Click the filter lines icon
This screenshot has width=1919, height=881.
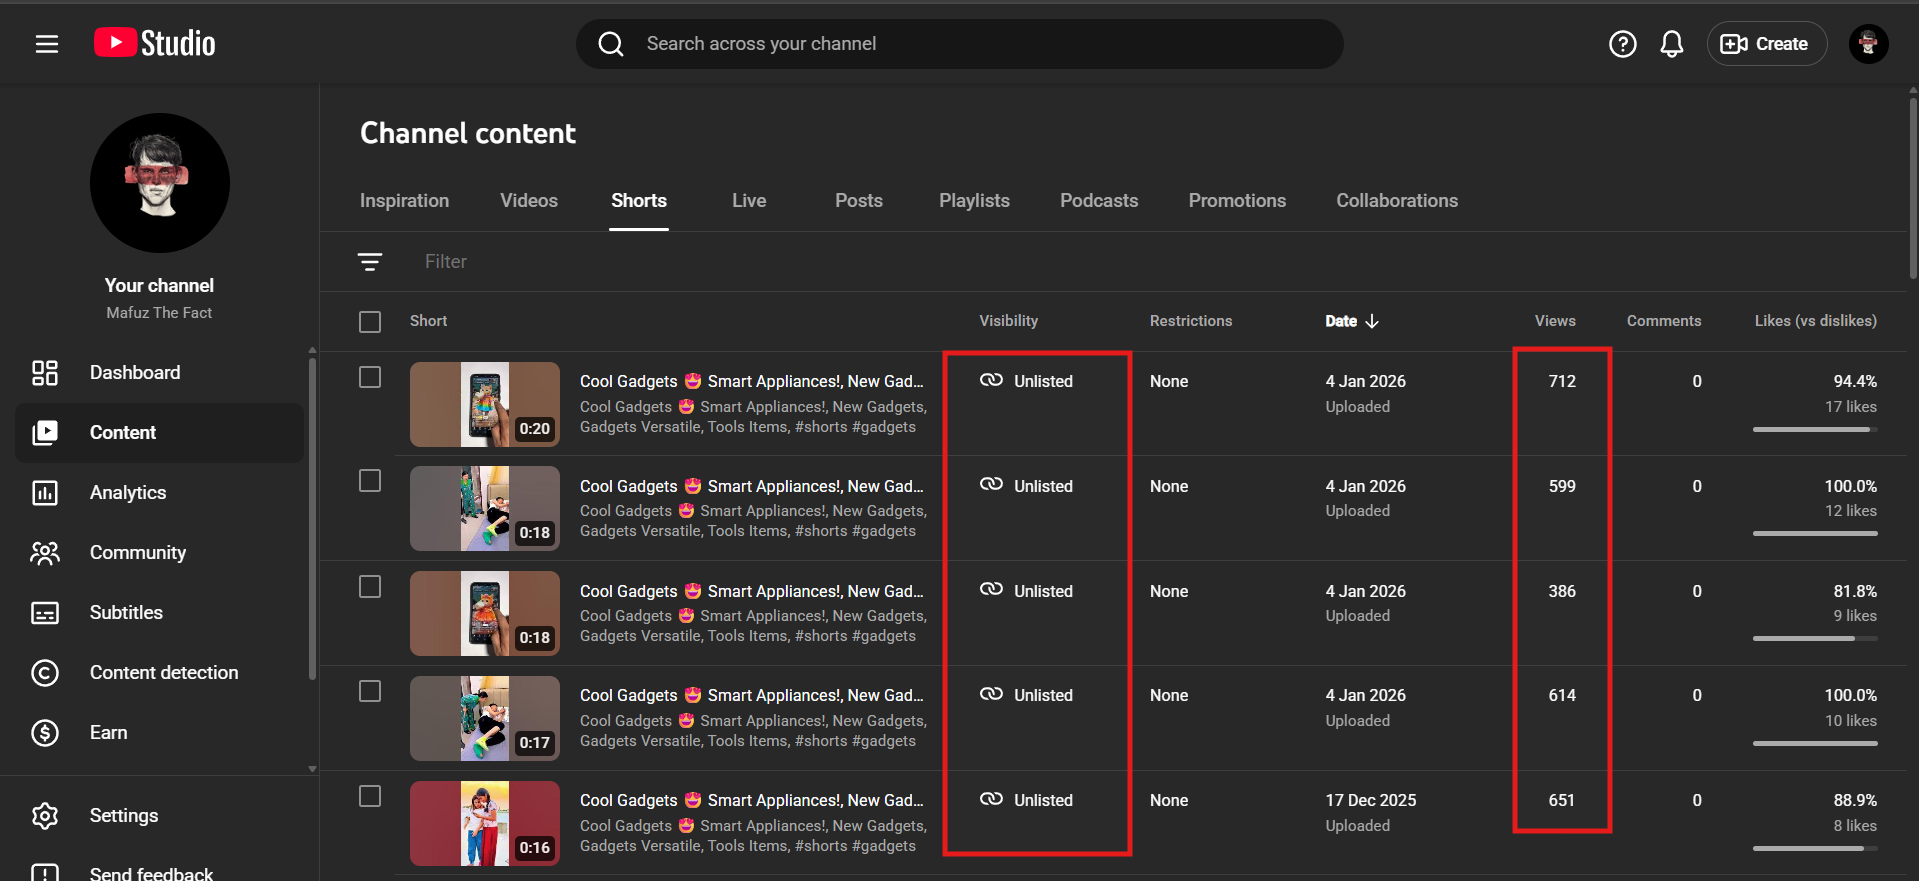[x=370, y=262]
